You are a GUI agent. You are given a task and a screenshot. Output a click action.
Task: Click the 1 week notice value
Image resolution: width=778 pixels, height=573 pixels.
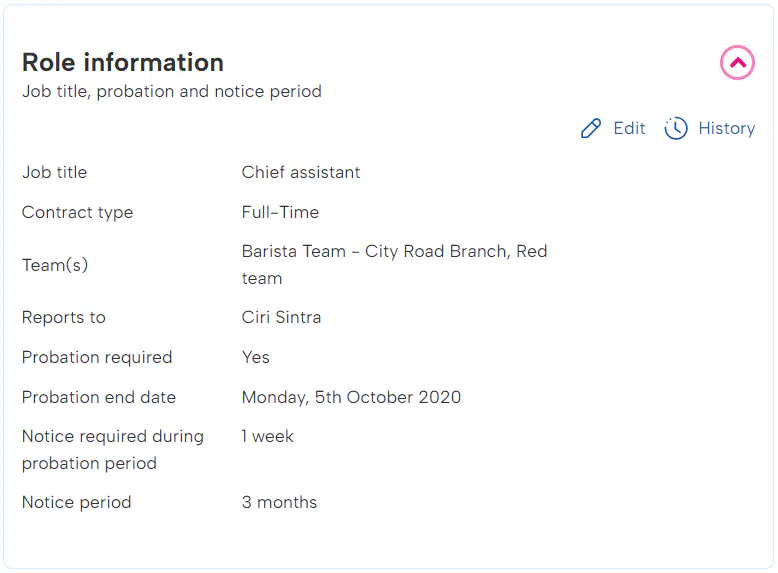tap(267, 436)
